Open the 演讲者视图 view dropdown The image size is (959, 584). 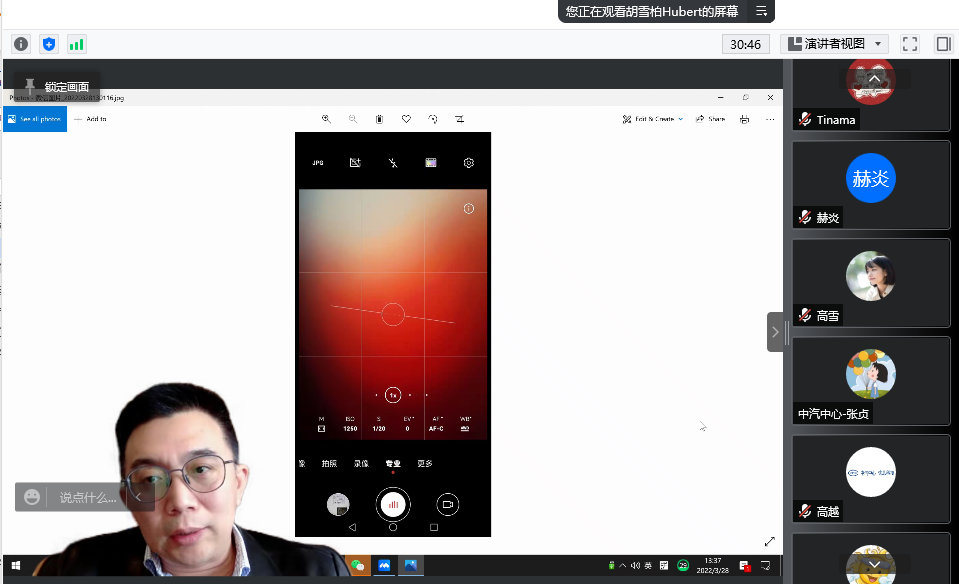pos(834,44)
